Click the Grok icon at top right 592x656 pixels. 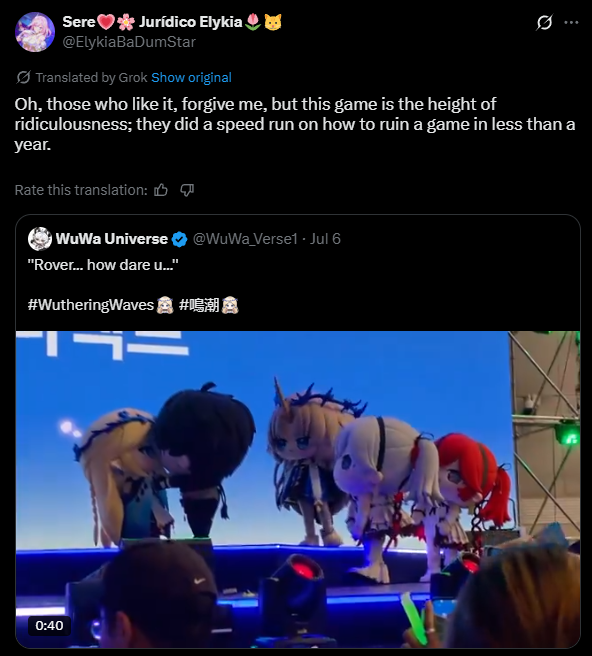coord(544,23)
